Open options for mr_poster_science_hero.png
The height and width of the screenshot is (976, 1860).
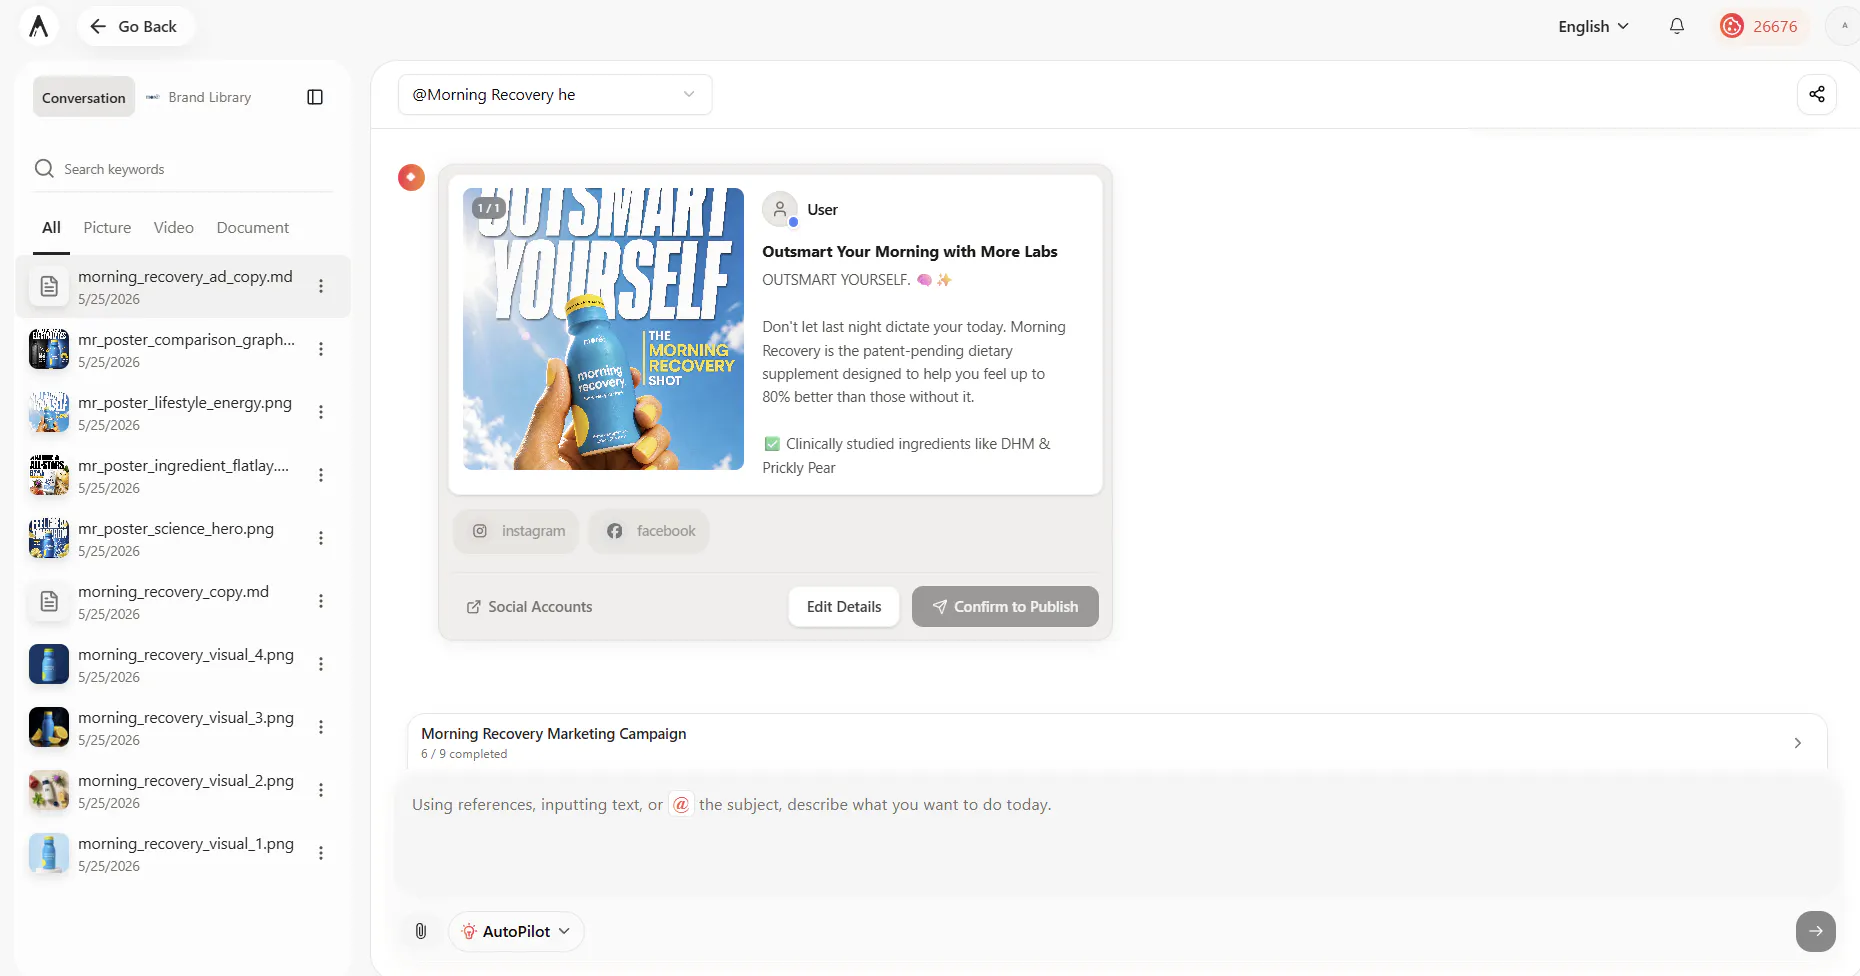[321, 538]
